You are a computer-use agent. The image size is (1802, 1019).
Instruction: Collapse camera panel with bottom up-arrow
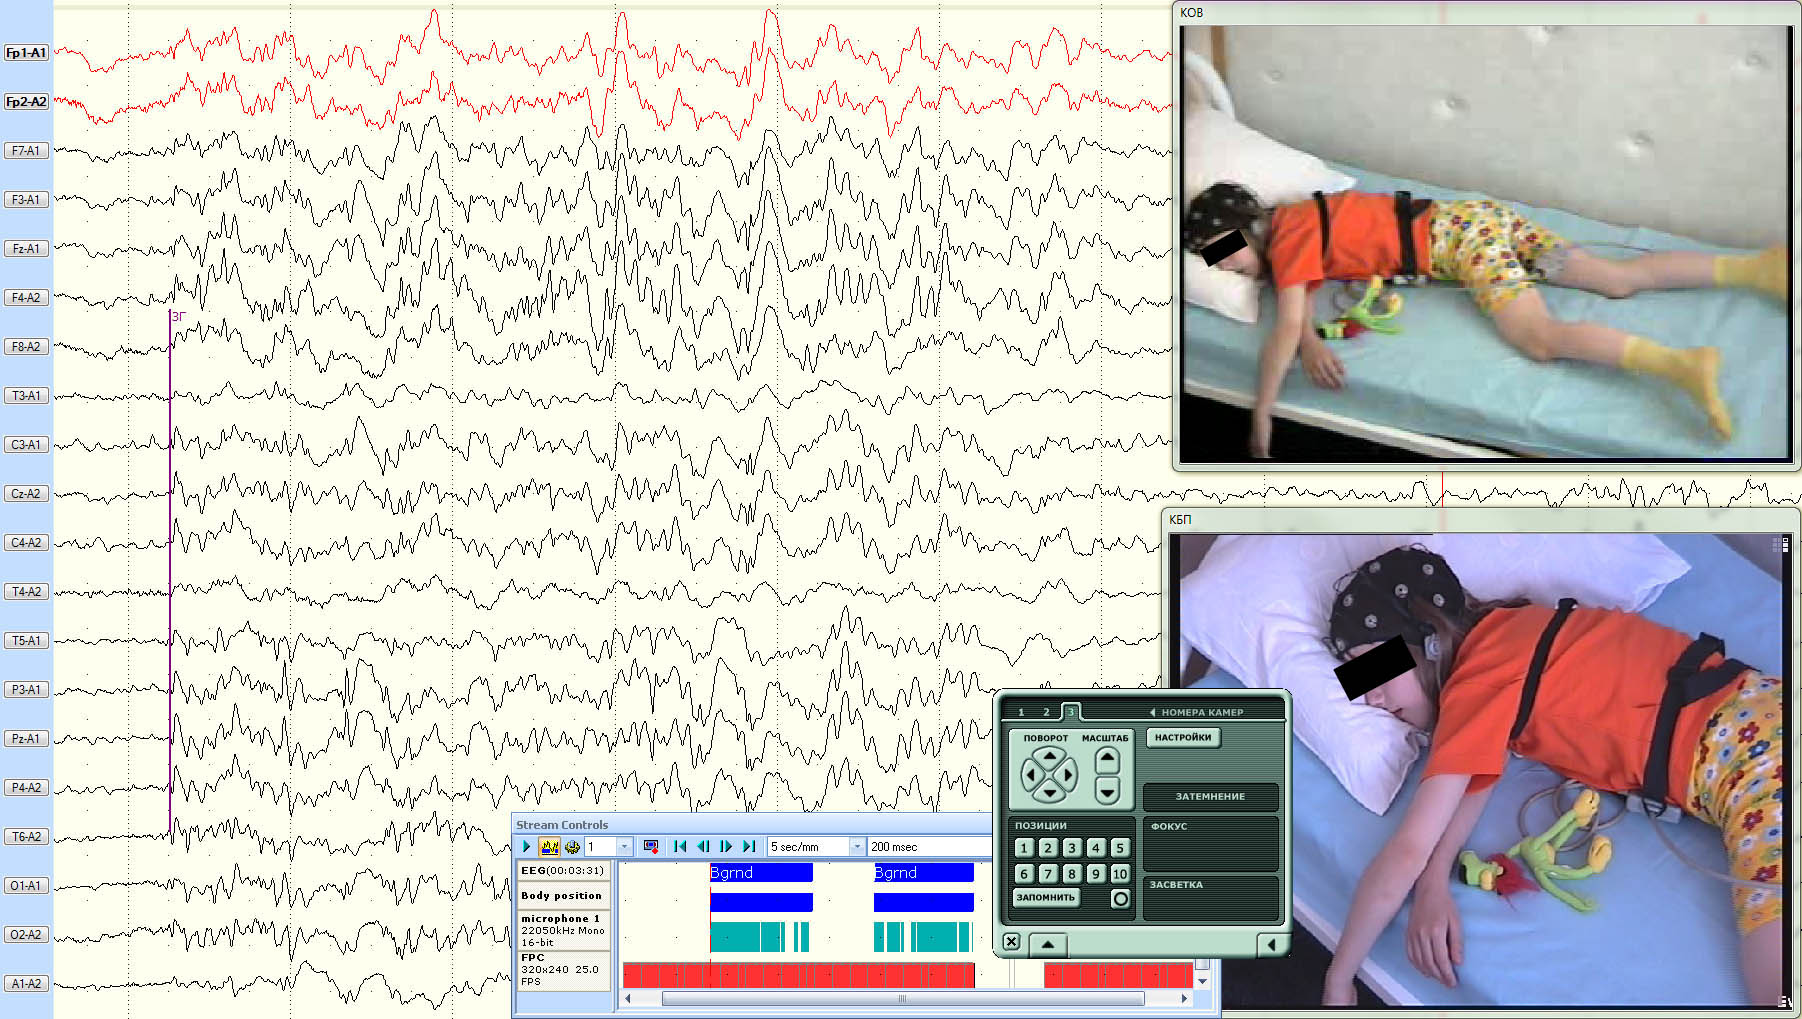[1047, 943]
